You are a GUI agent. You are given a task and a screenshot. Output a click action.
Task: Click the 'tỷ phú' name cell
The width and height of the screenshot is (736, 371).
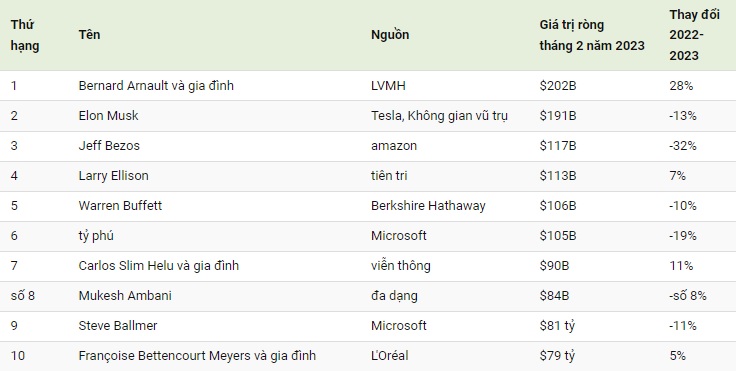coord(96,236)
